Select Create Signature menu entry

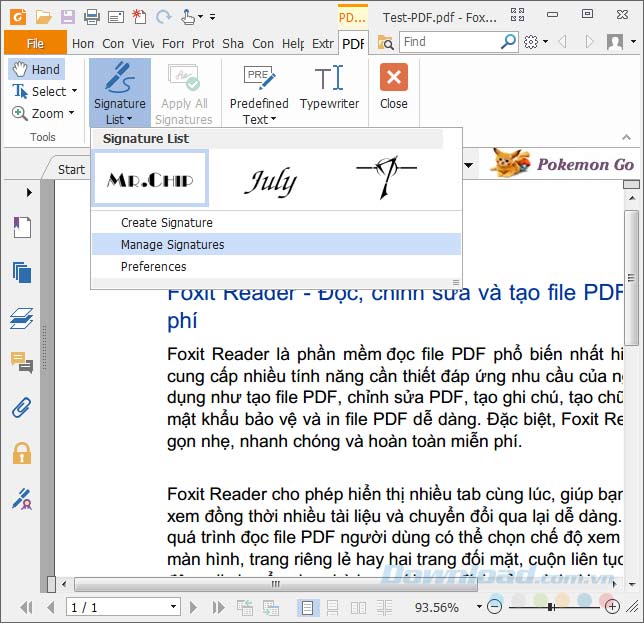(166, 222)
